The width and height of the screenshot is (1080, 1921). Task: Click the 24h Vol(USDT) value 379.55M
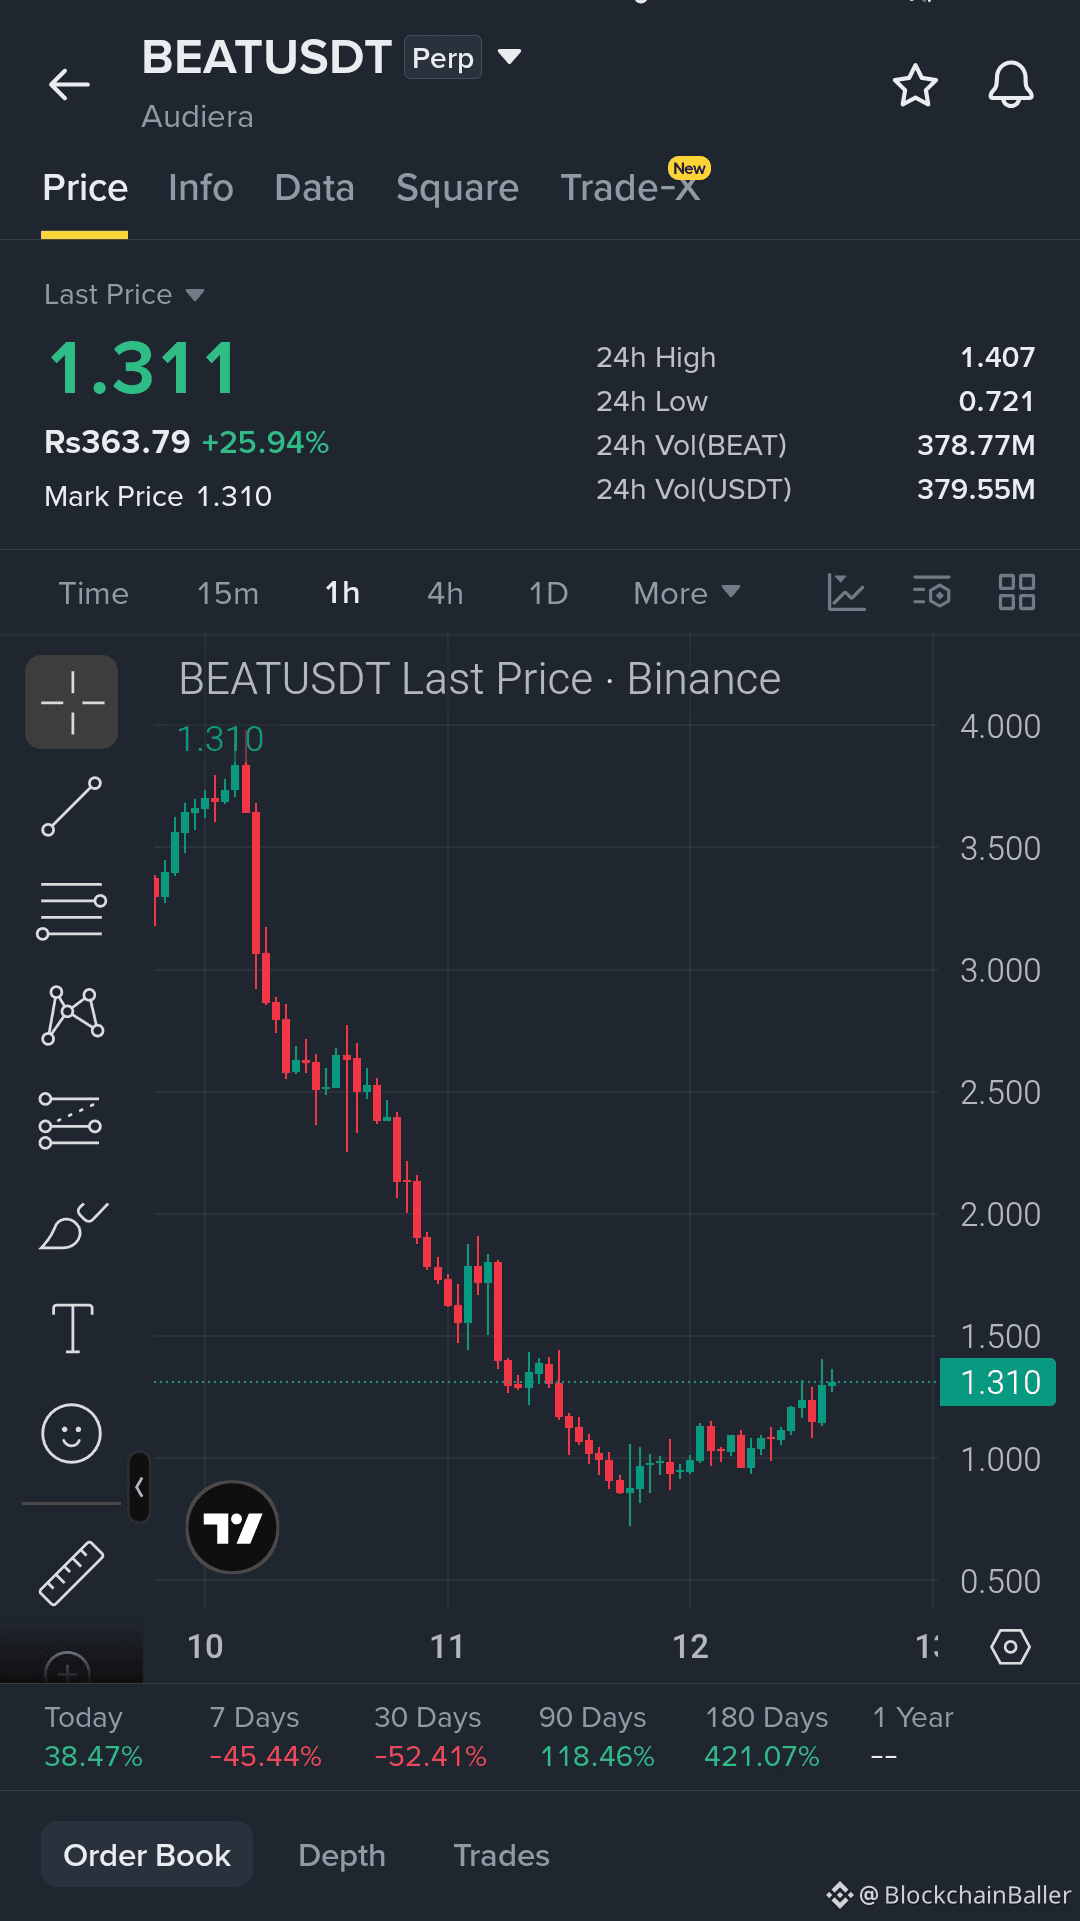[976, 489]
